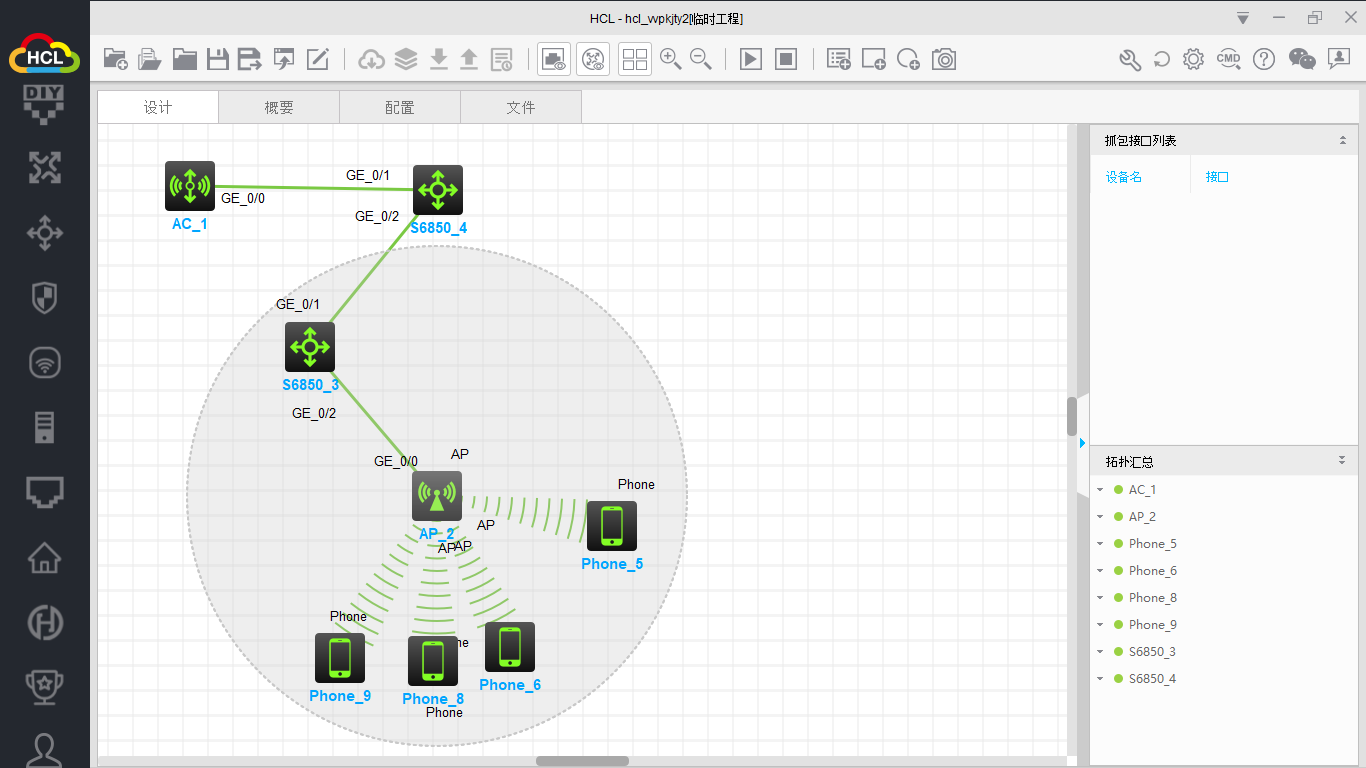Expand the AC_1 entry in topology summary
The width and height of the screenshot is (1366, 768).
1101,490
